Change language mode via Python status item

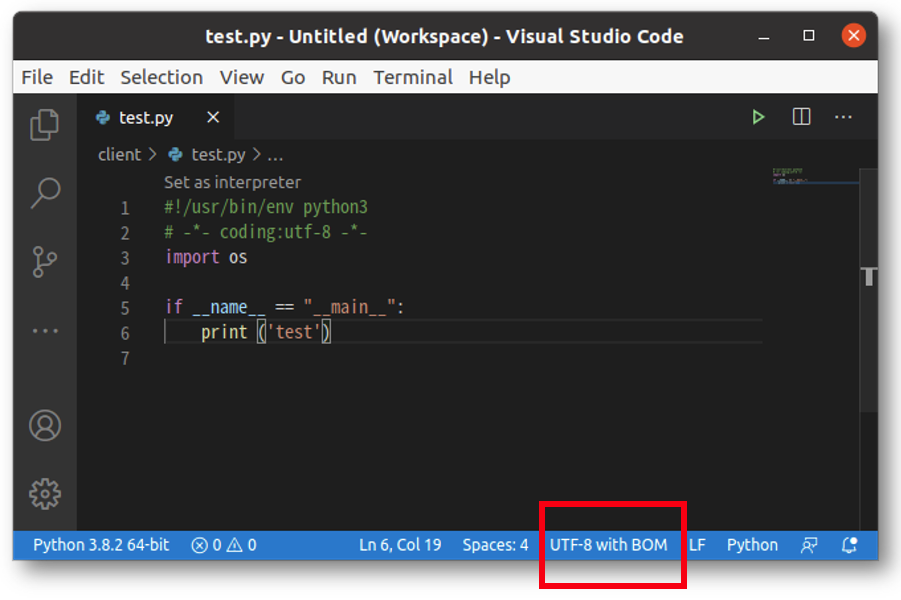[752, 545]
